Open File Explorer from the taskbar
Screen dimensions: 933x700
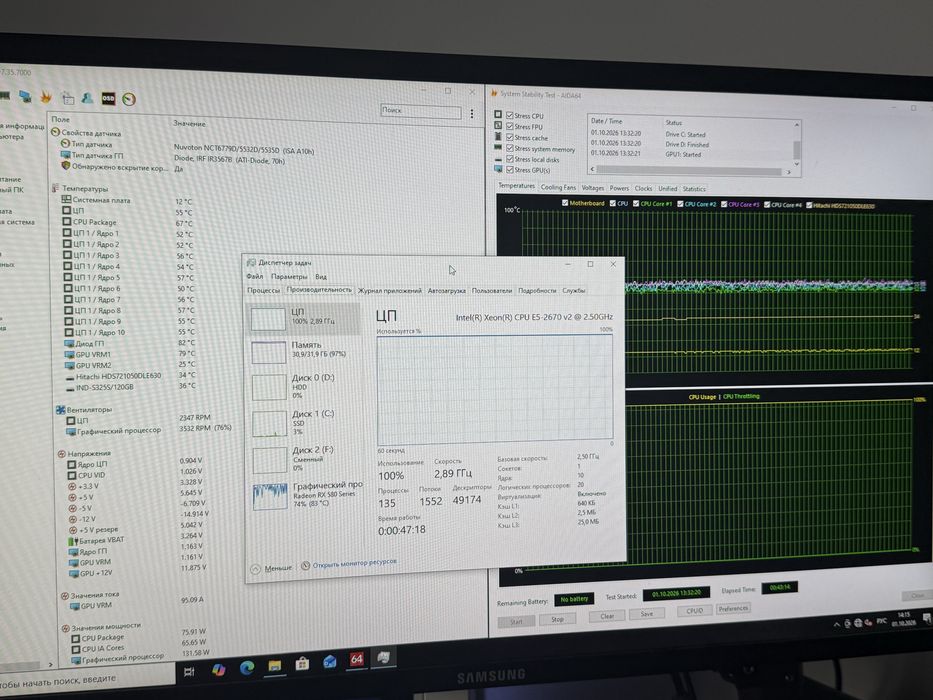click(x=274, y=665)
